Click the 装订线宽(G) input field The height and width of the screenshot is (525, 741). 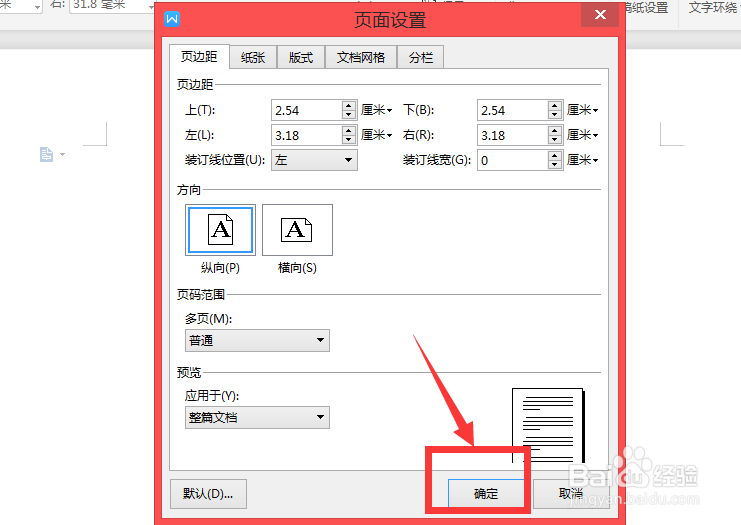[512, 160]
